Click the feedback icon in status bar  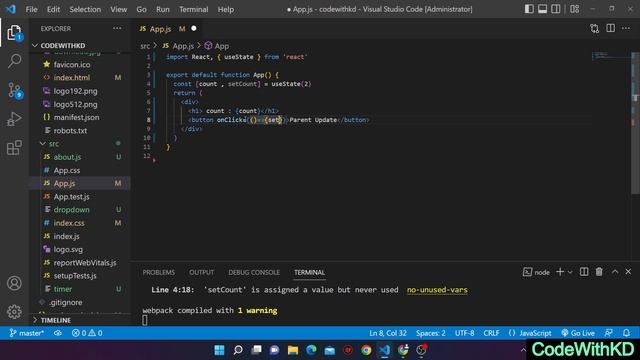(609, 333)
